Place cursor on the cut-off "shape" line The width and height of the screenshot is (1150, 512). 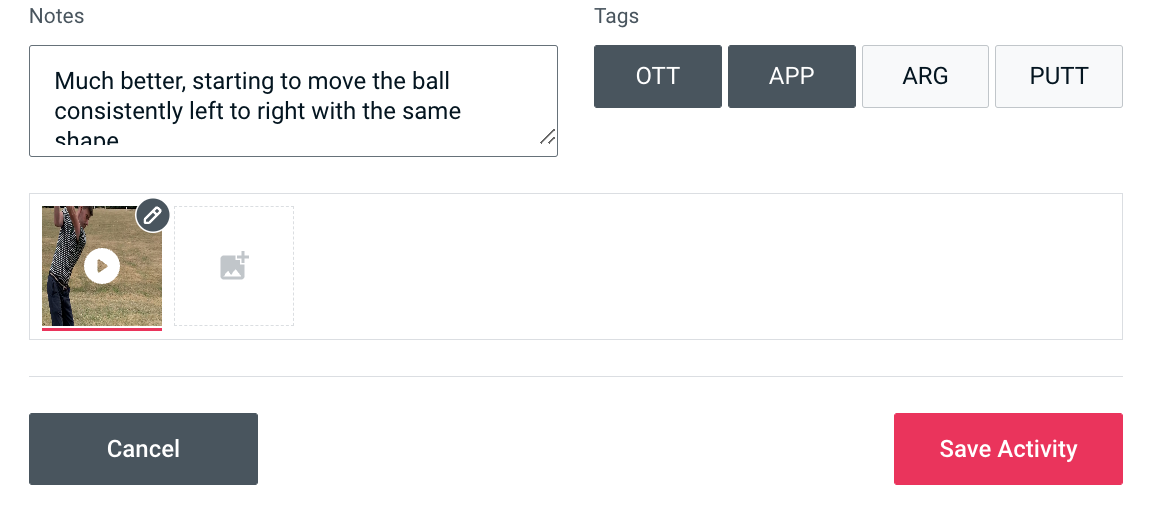87,141
